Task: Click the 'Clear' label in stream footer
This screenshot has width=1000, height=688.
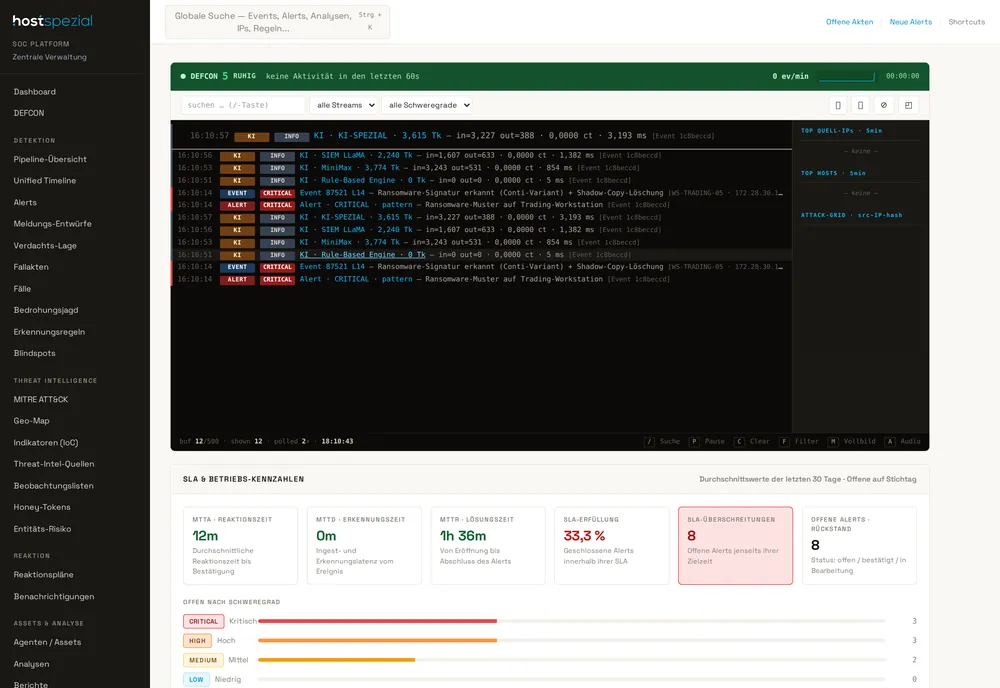Action: click(760, 441)
